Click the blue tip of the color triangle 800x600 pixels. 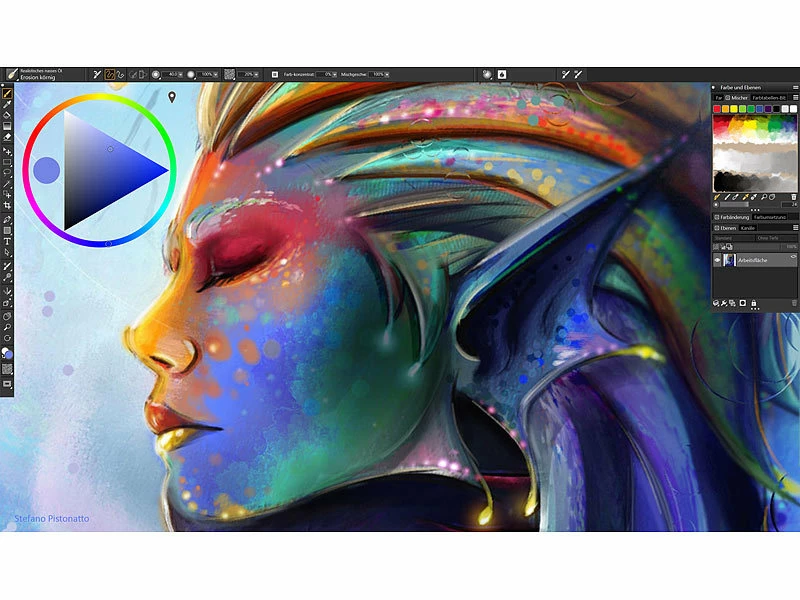(x=164, y=172)
